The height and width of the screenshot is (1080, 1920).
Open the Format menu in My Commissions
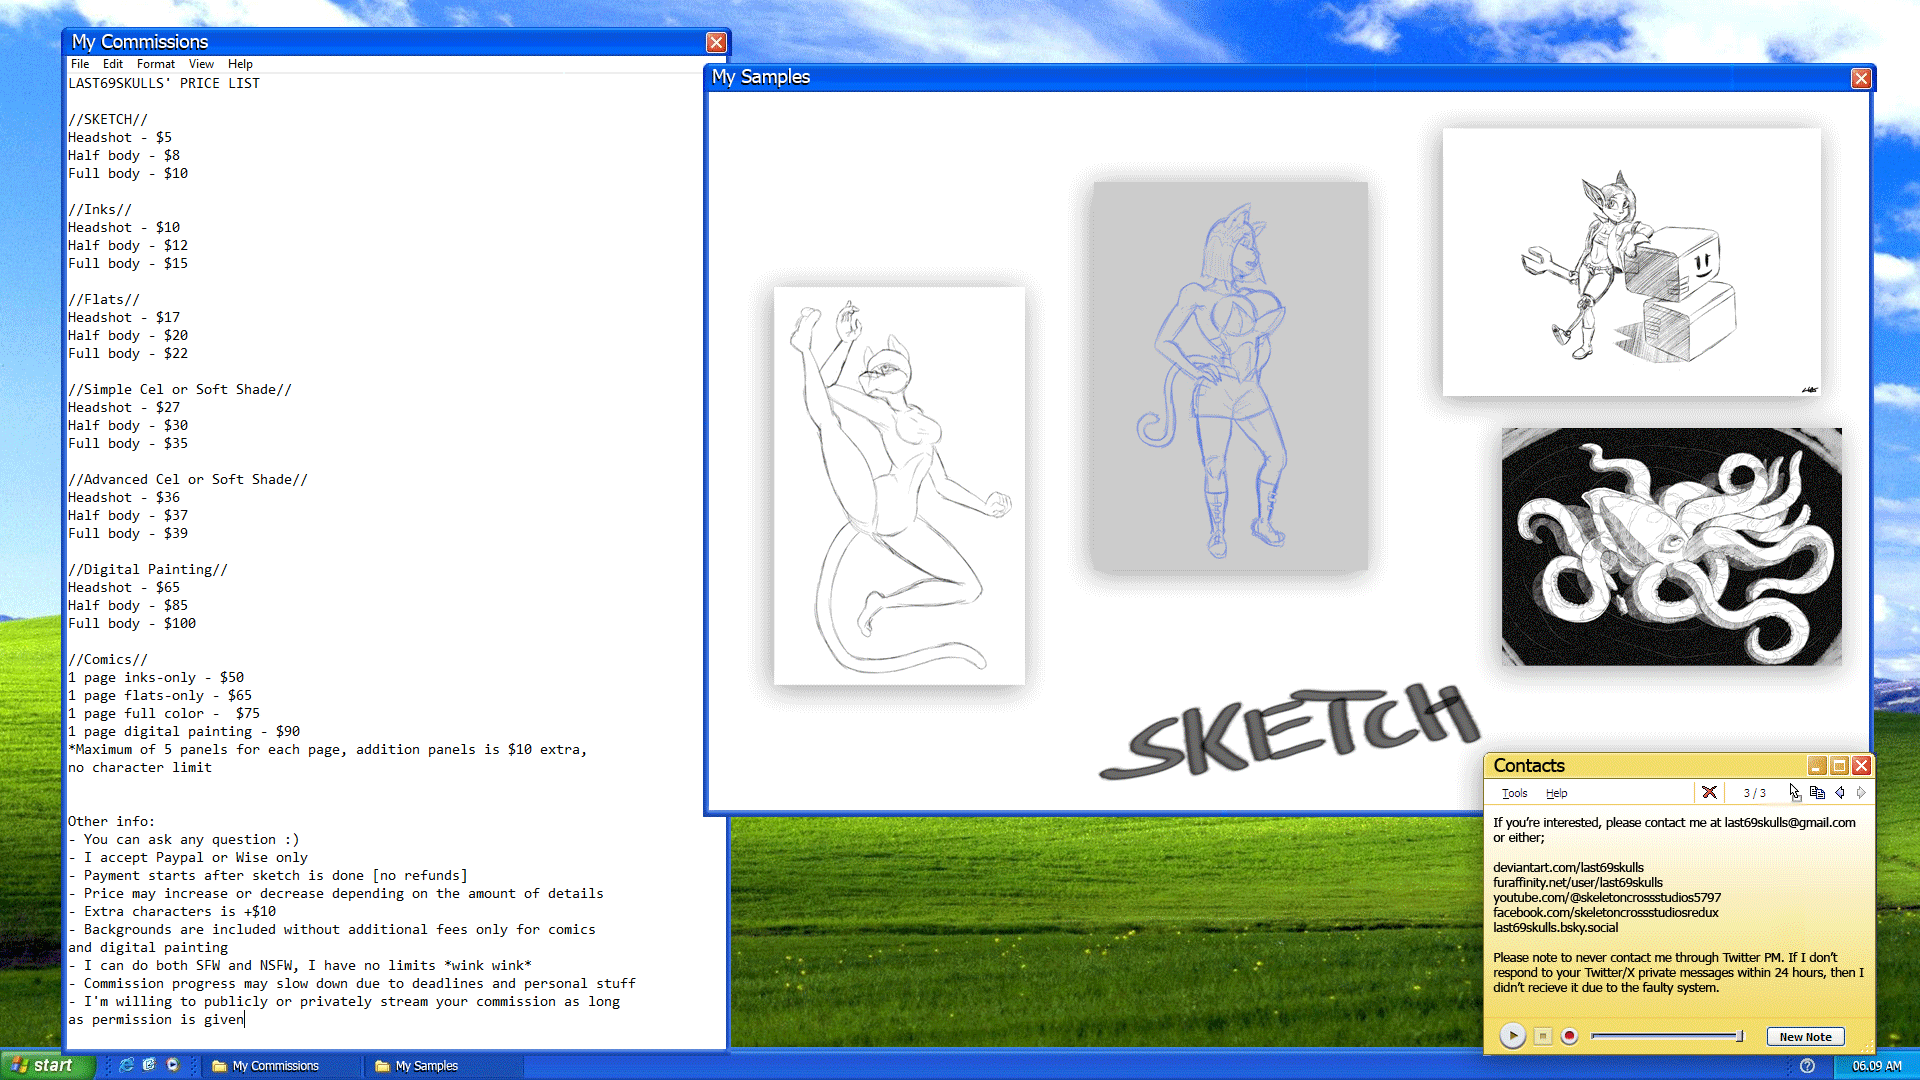pyautogui.click(x=155, y=64)
